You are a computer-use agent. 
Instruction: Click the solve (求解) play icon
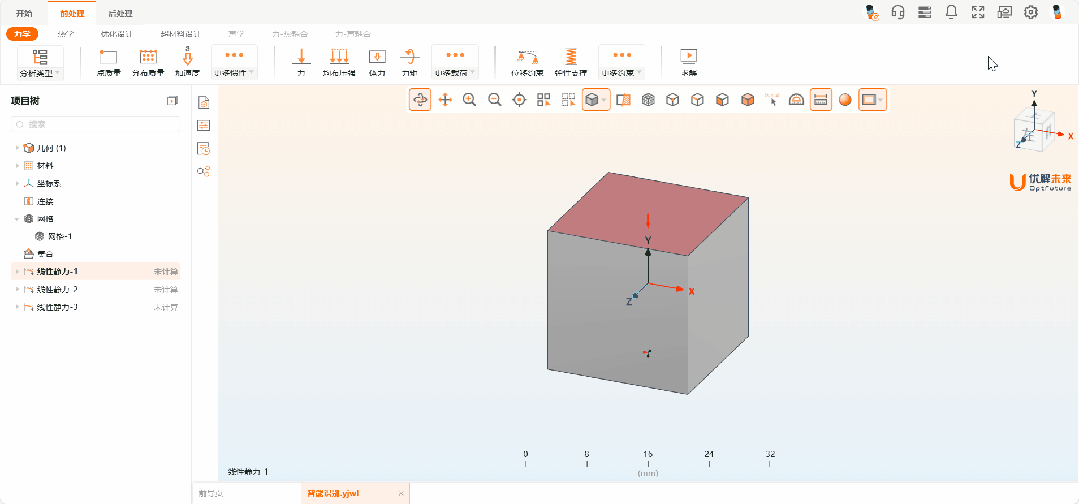688,58
